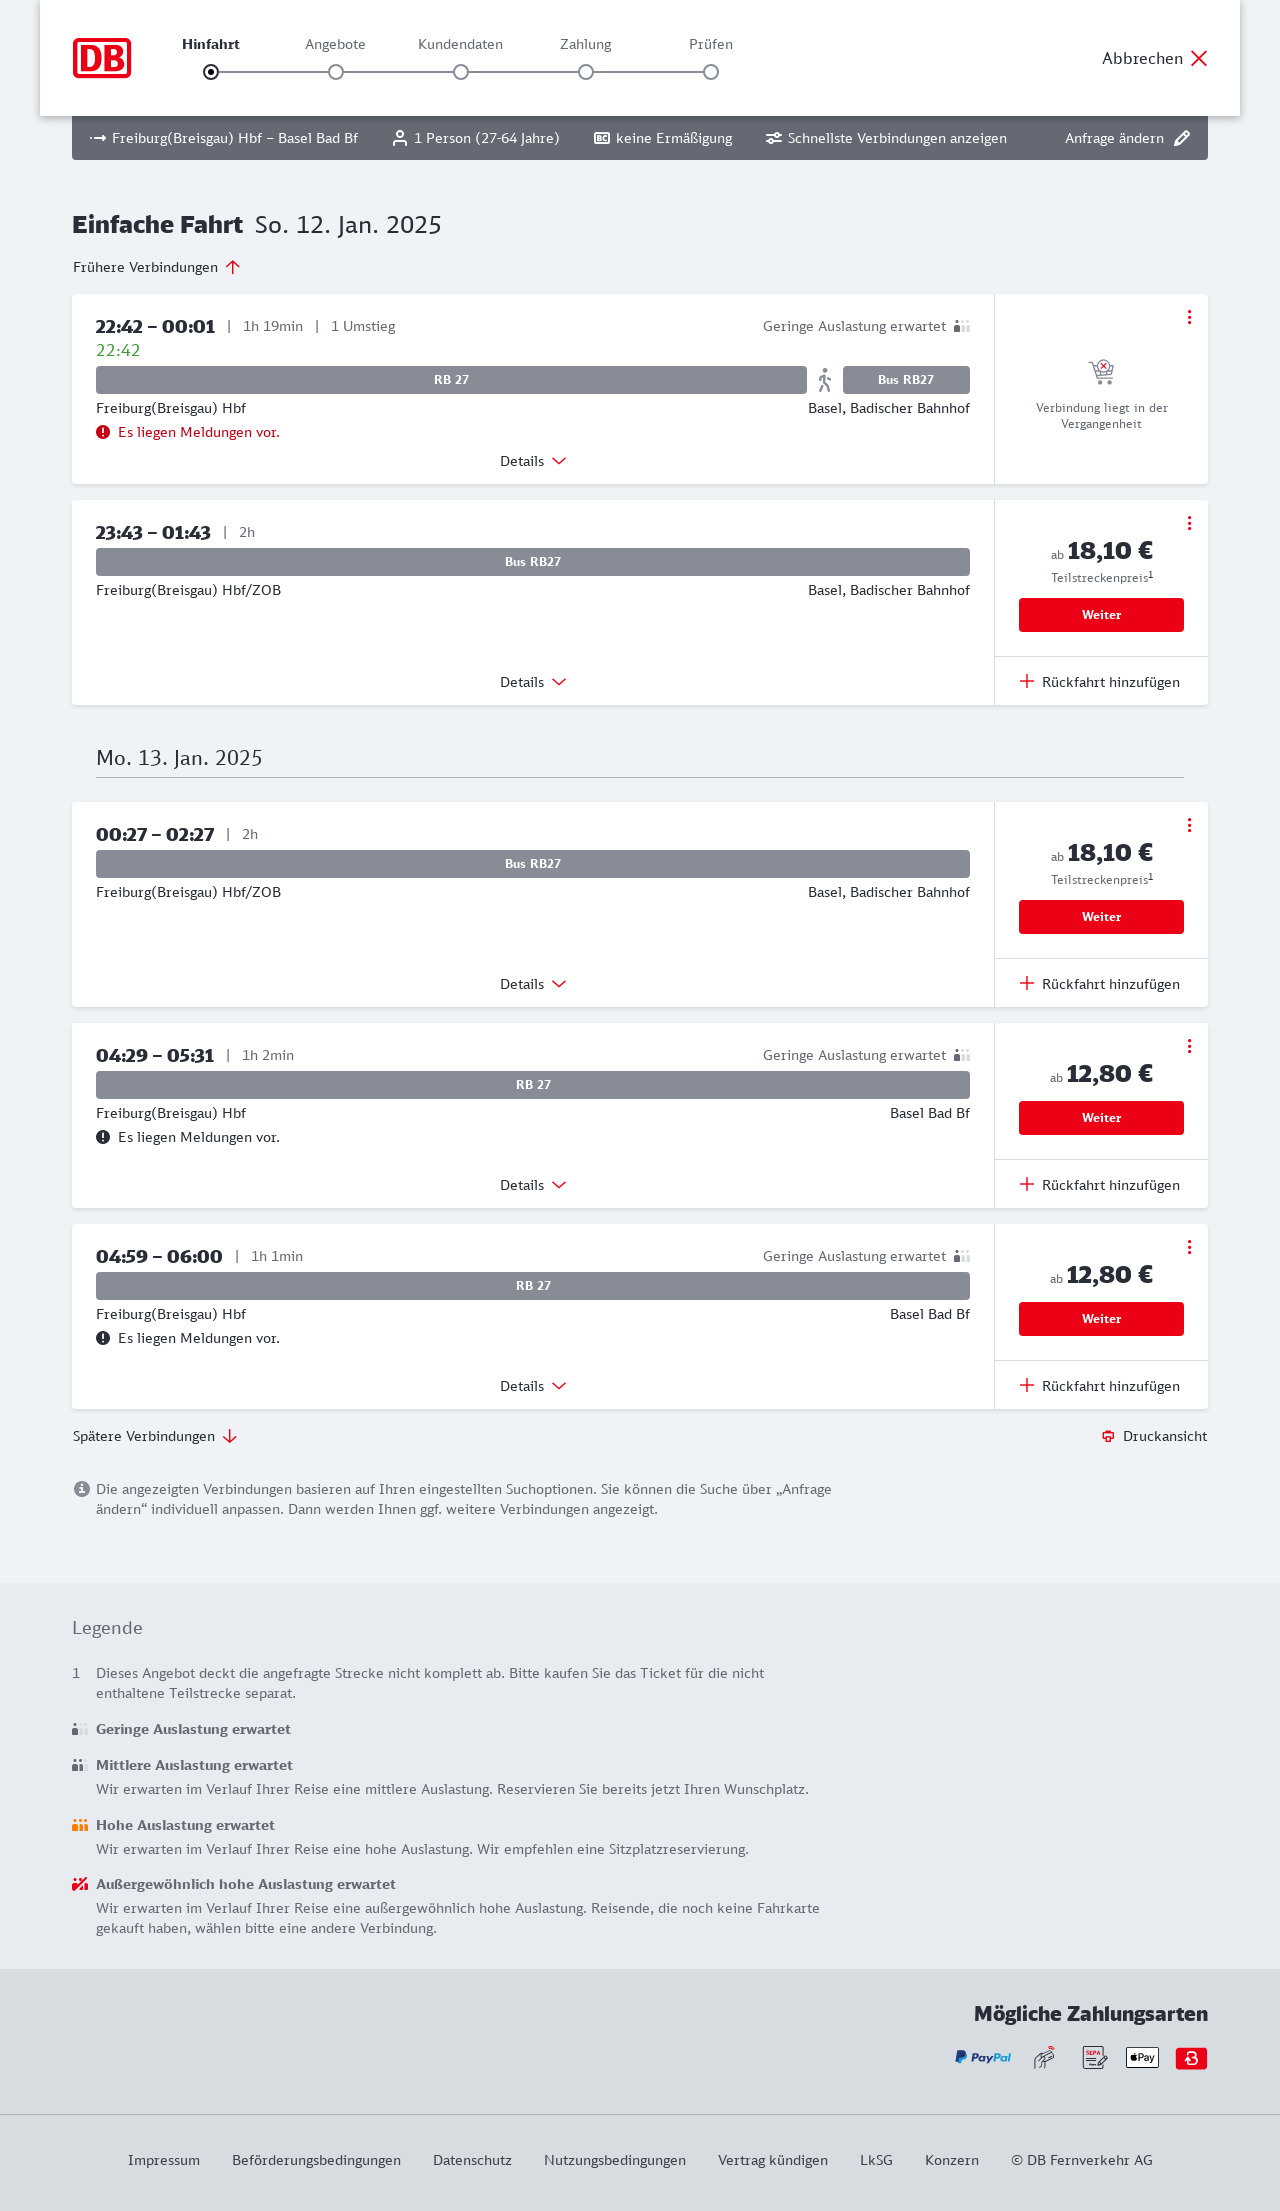Open three-dot menu for 04:59 connection
Image resolution: width=1280 pixels, height=2211 pixels.
[1189, 1247]
